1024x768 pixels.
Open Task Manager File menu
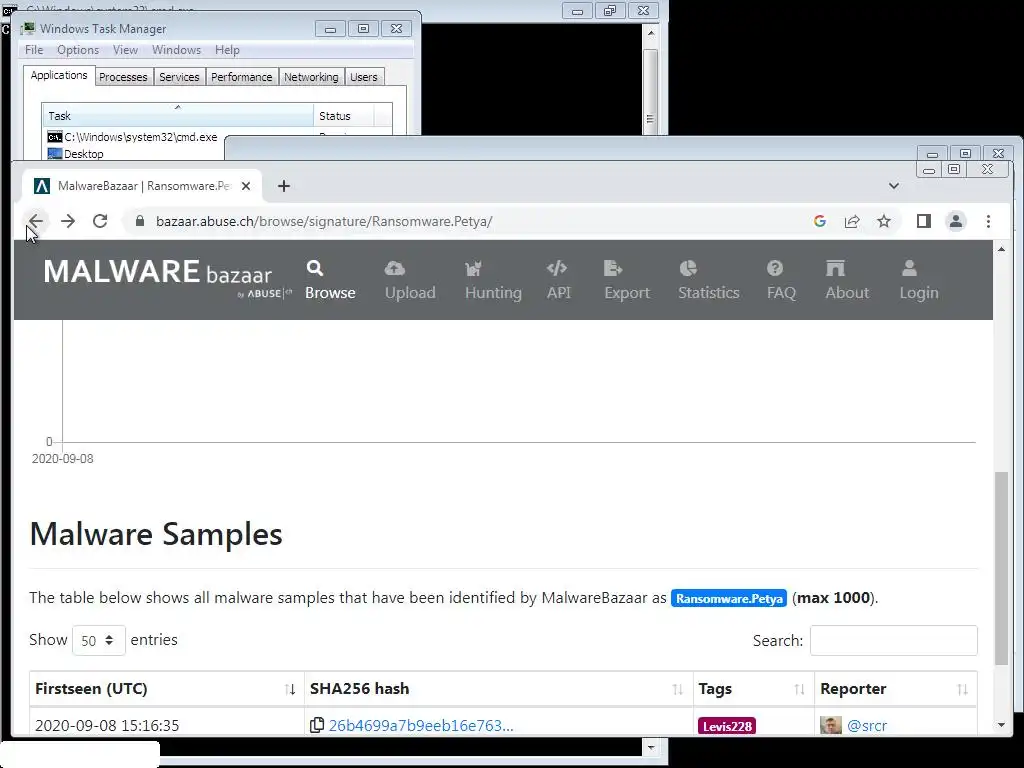[34, 50]
